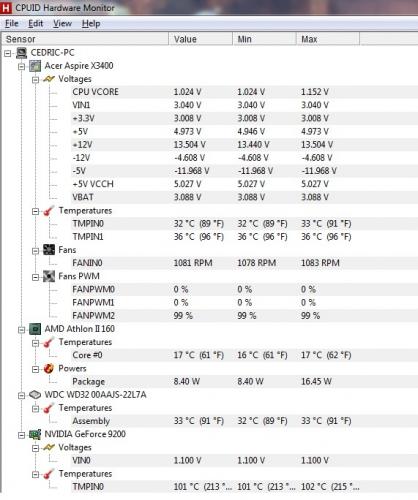
Task: Open the View menu
Action: (x=62, y=24)
